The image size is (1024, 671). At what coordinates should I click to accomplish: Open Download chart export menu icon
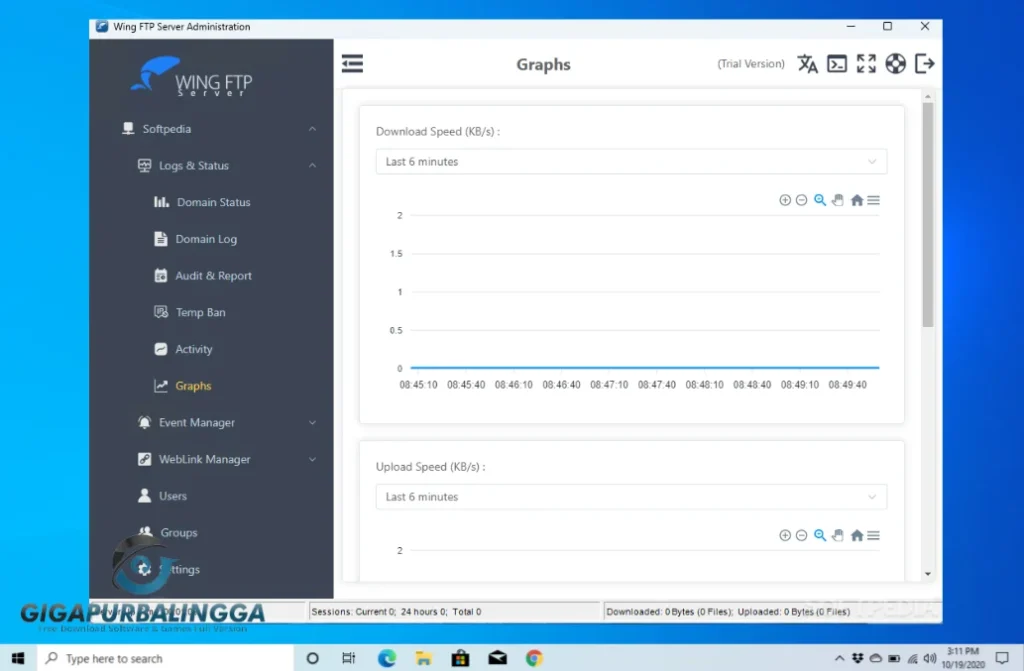click(874, 200)
